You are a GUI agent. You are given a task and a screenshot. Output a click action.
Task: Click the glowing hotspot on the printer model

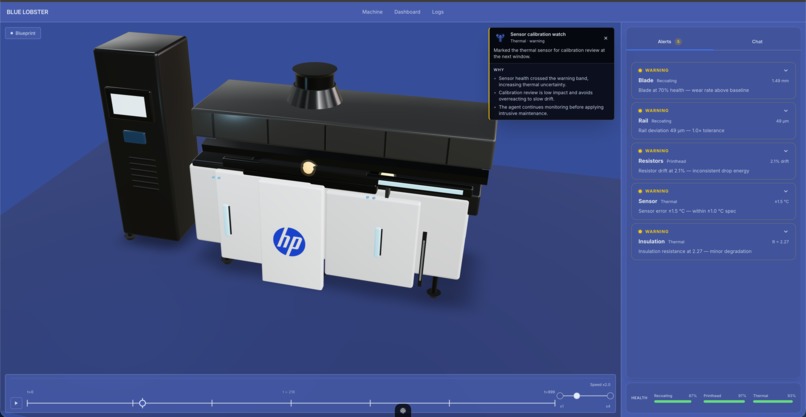308,167
